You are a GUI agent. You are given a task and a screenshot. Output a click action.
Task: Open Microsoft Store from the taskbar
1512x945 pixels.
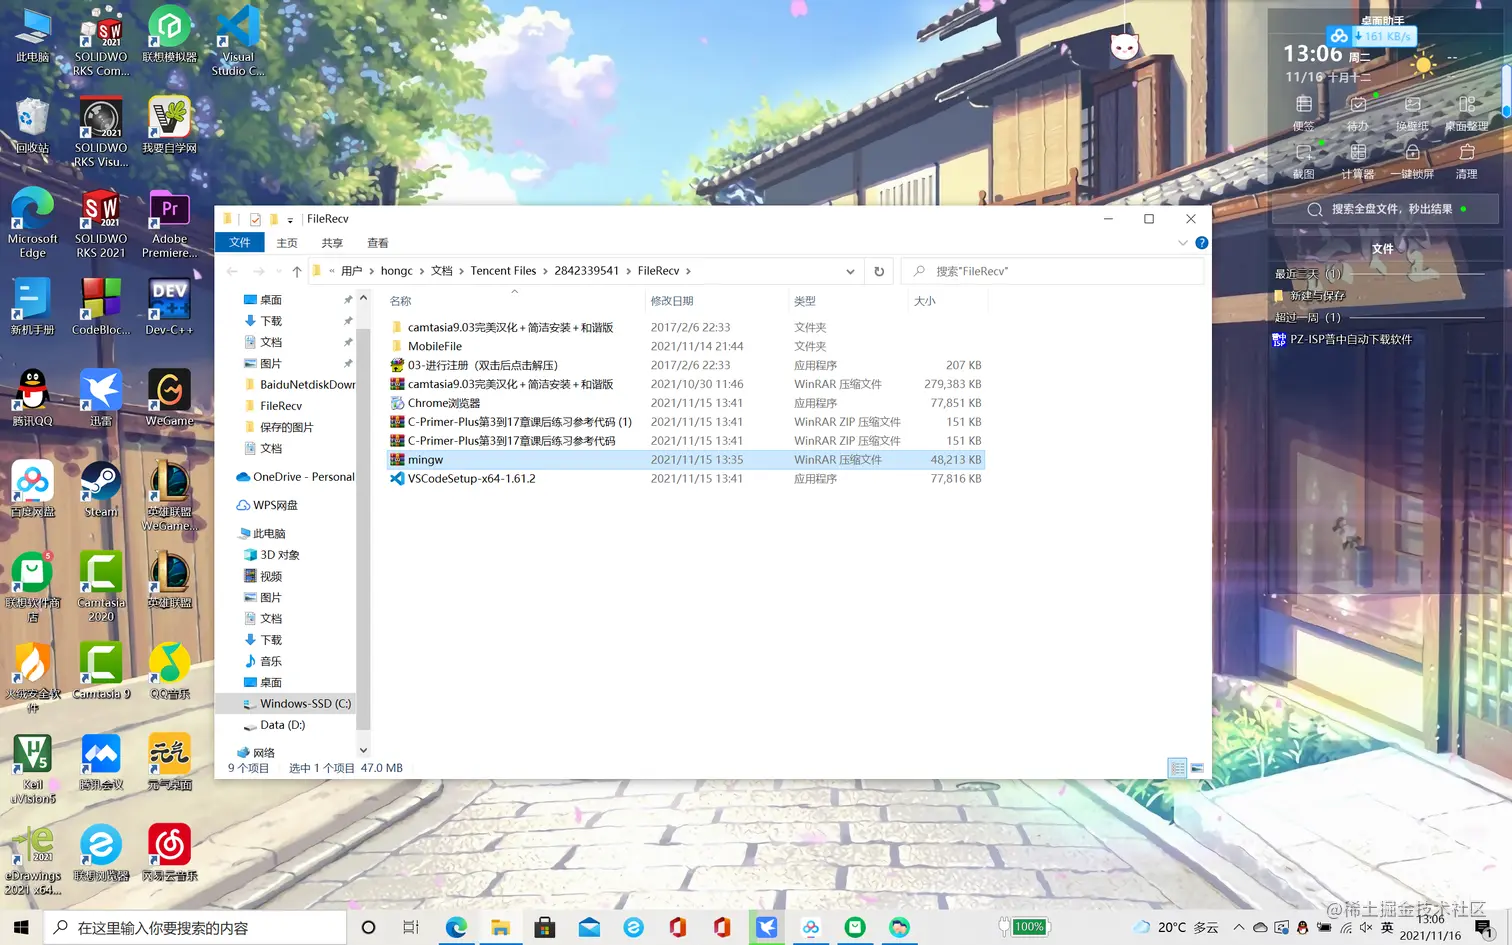[545, 927]
